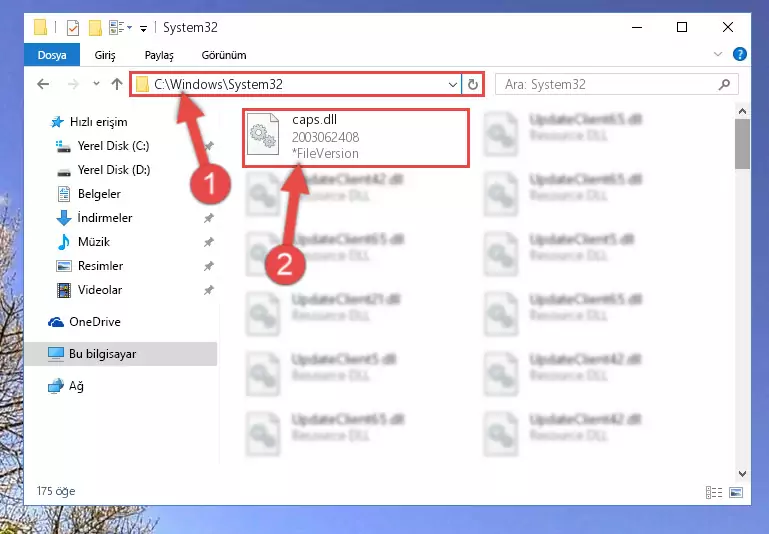Open the Paylaş ribbon tab
Viewport: 769px width, 534px height.
159,55
